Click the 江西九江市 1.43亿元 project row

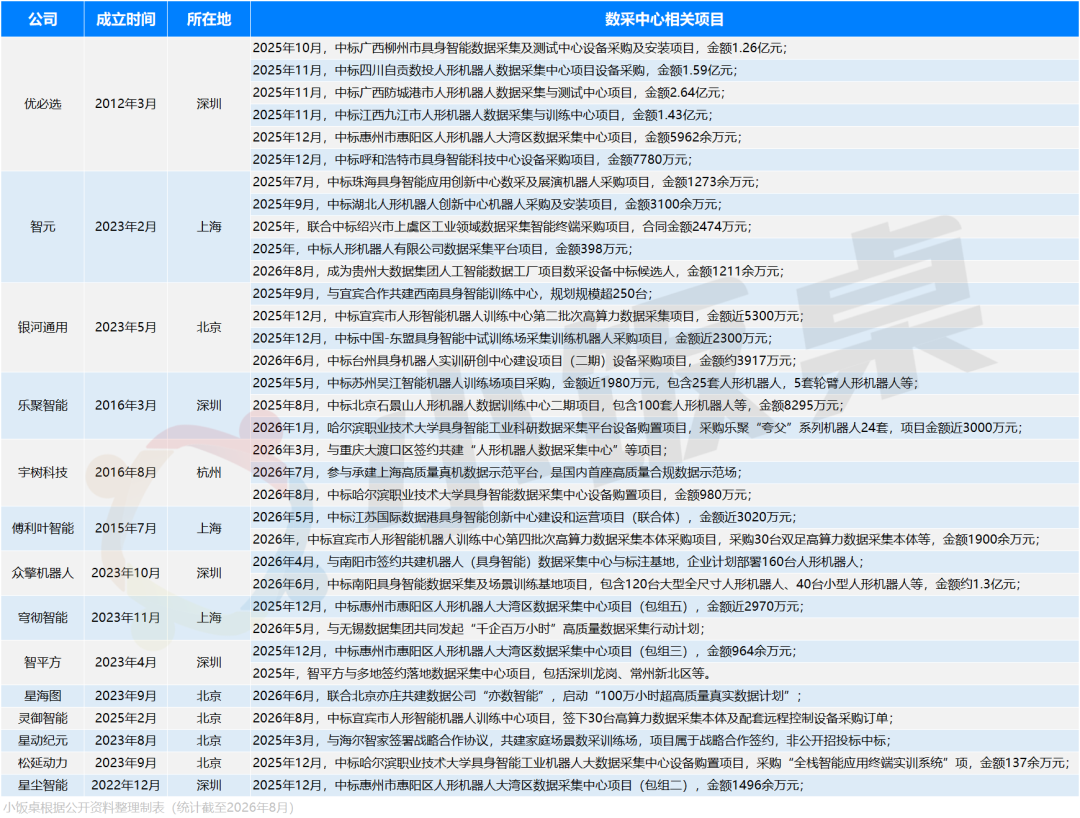[x=665, y=115]
